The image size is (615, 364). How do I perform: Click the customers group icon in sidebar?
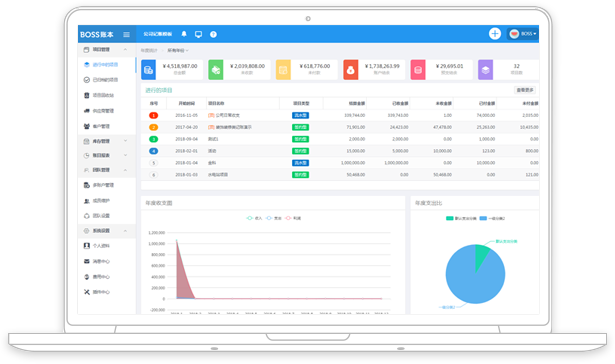tap(87, 126)
